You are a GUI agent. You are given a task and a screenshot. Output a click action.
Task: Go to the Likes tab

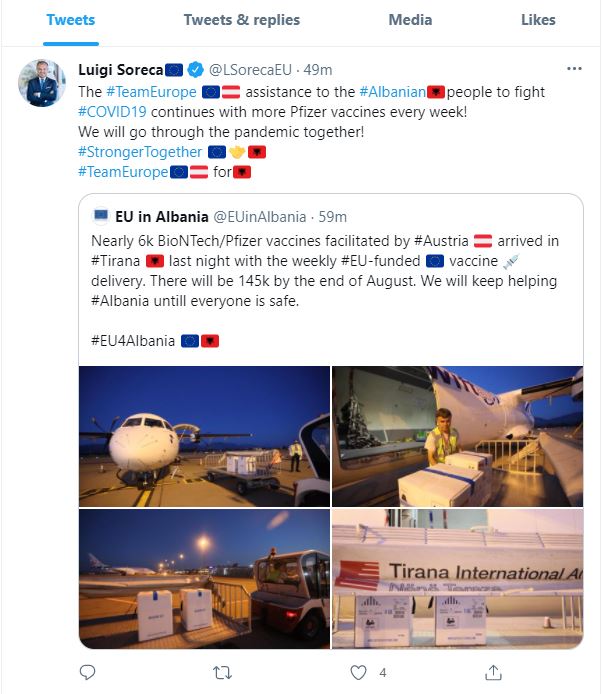tap(539, 20)
